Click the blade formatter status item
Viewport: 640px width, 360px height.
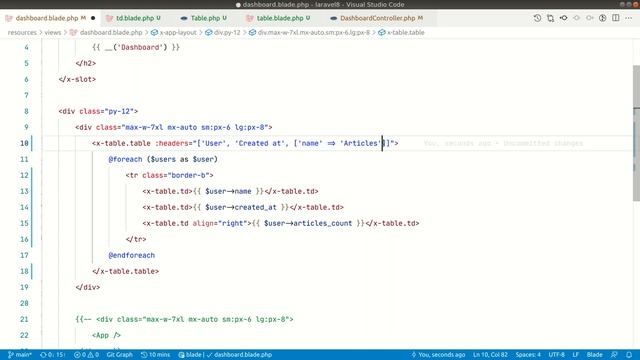click(x=190, y=354)
